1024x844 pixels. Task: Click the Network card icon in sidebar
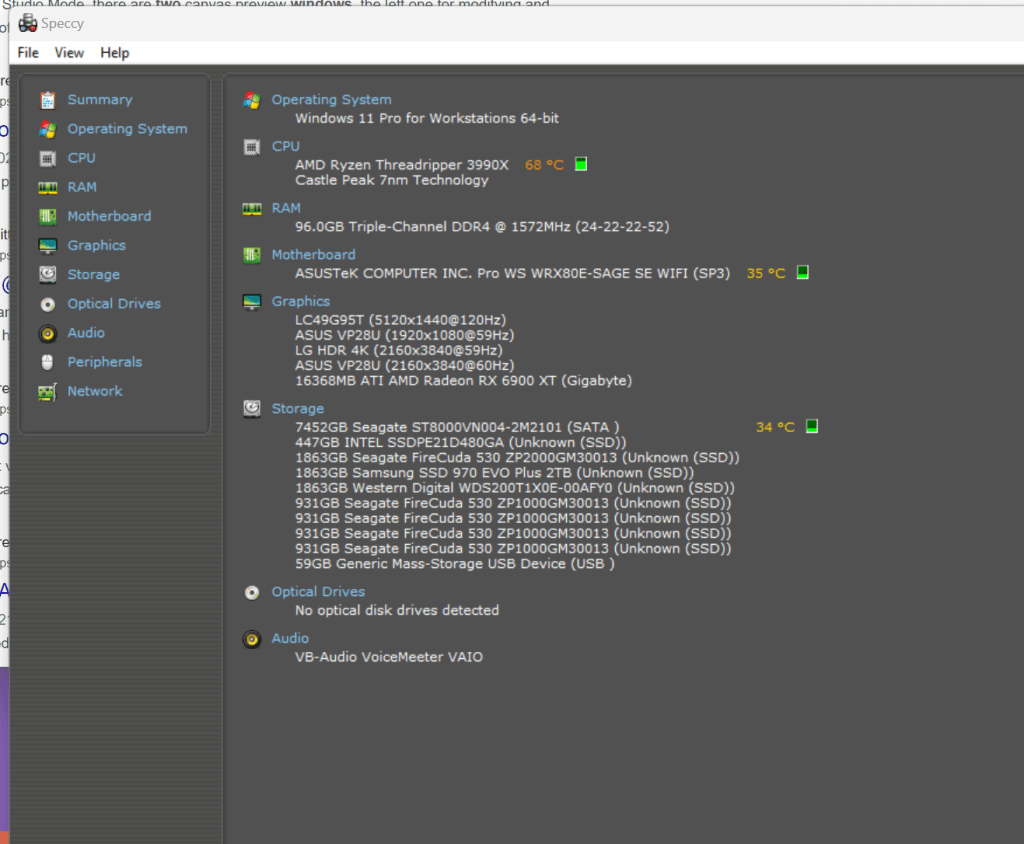click(x=47, y=392)
